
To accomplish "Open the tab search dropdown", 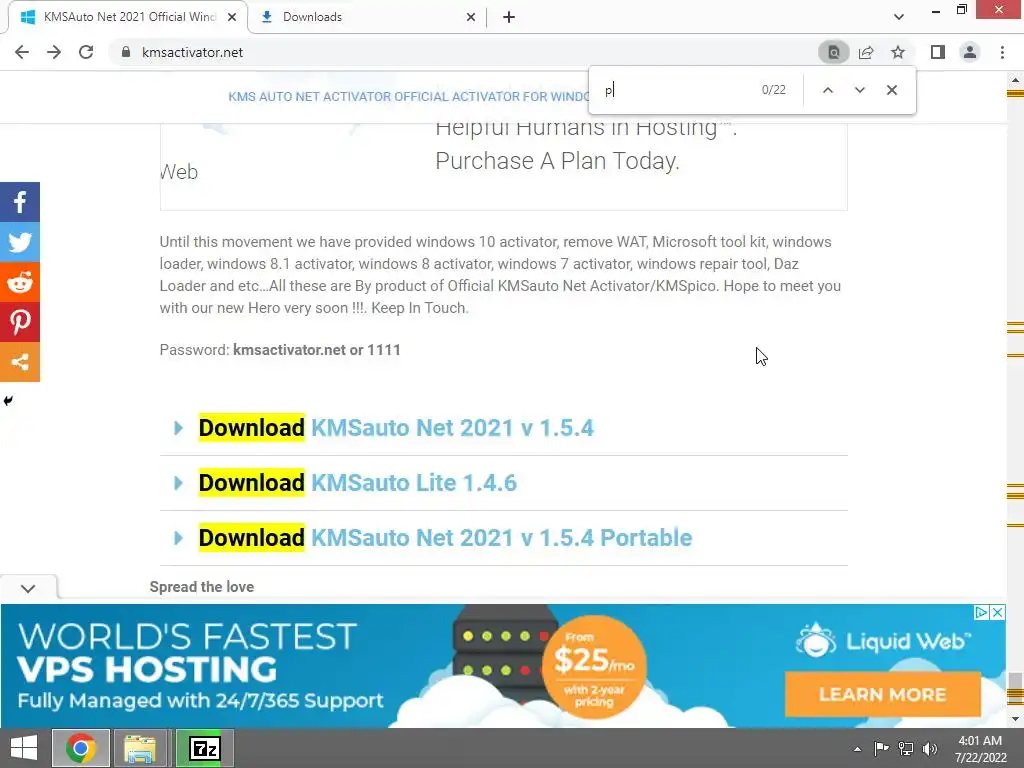I will [x=899, y=17].
